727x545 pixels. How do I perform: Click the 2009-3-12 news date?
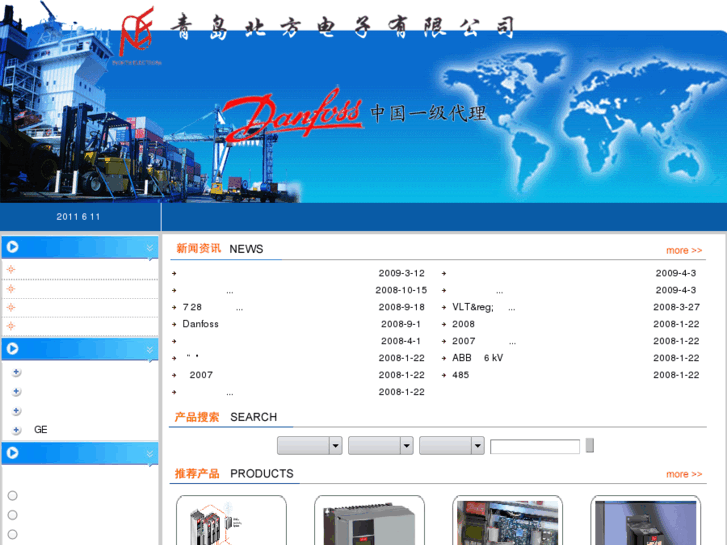click(x=402, y=273)
